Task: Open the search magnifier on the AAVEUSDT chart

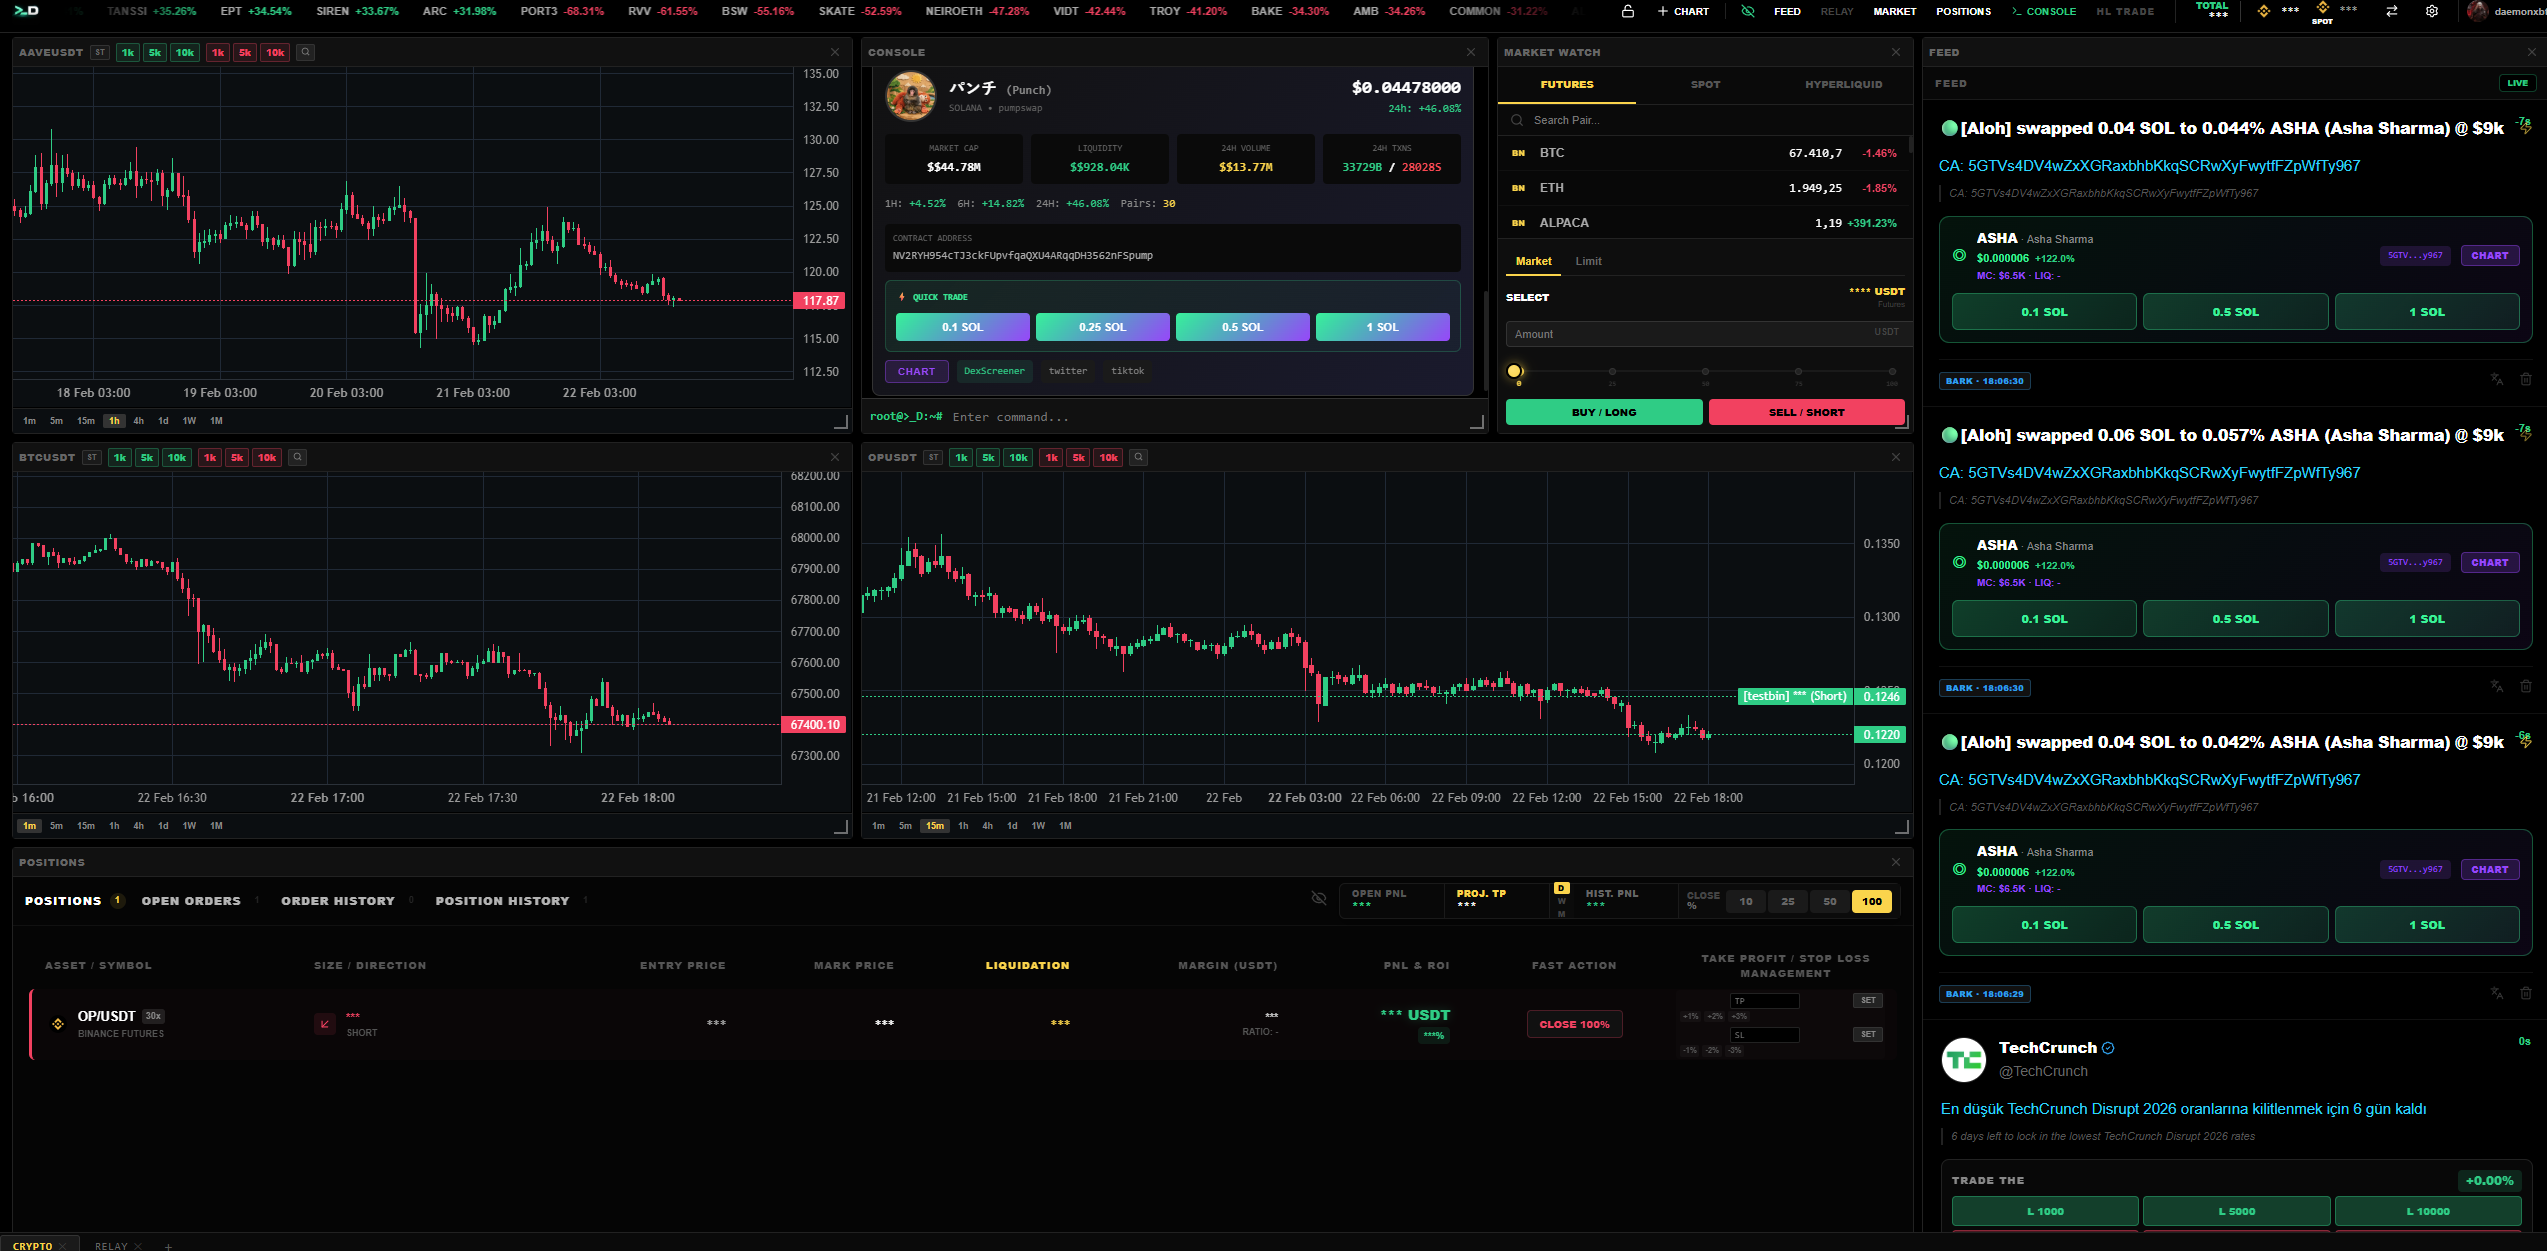Action: 306,52
